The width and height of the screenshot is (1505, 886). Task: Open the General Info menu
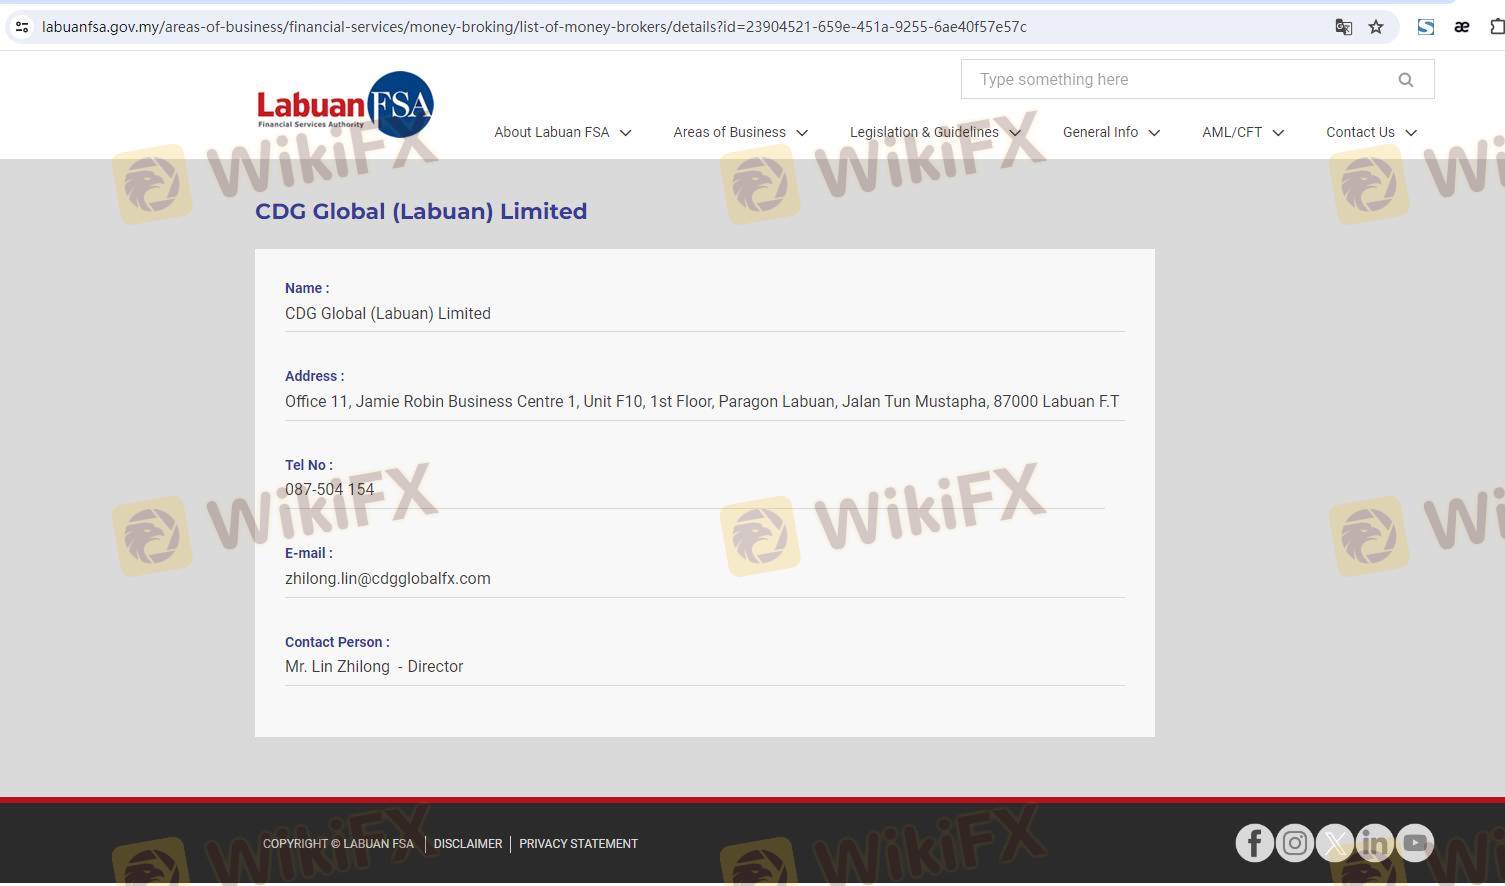[1111, 132]
